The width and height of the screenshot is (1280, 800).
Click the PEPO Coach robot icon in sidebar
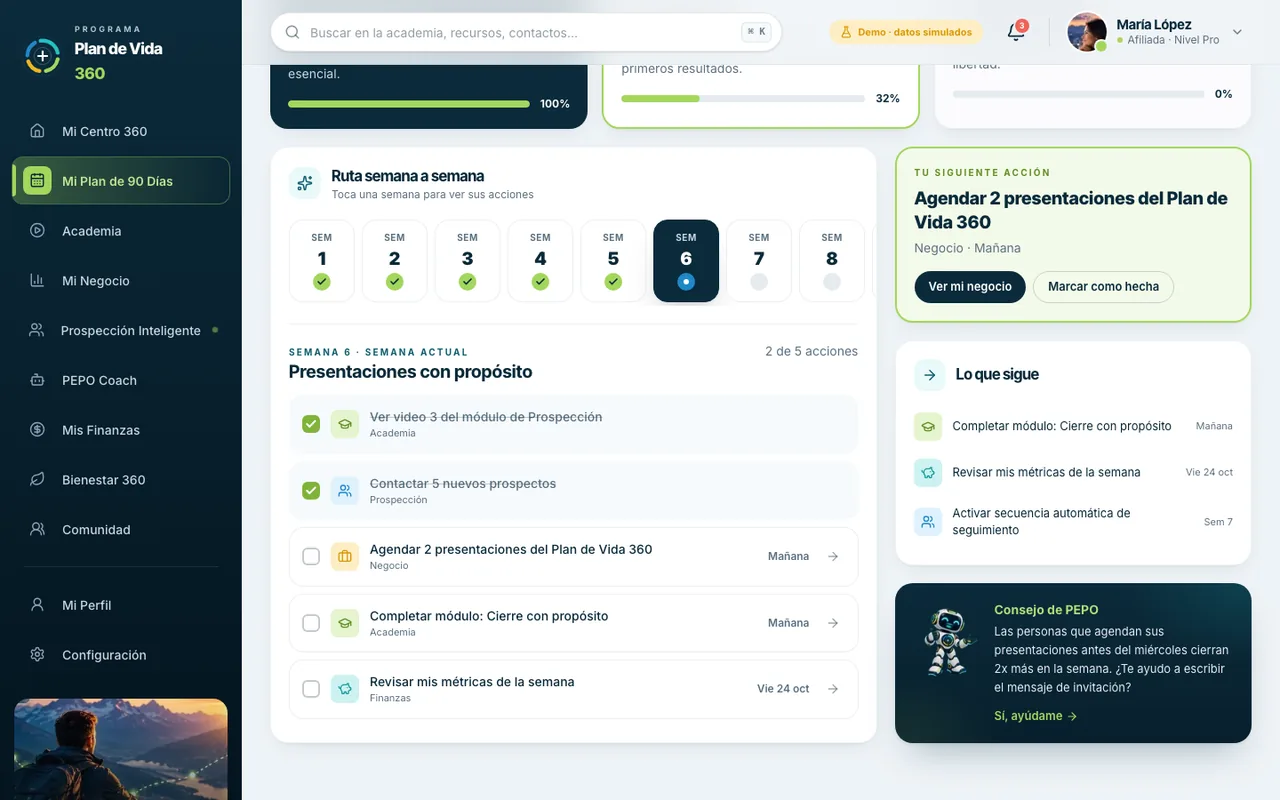click(x=37, y=380)
